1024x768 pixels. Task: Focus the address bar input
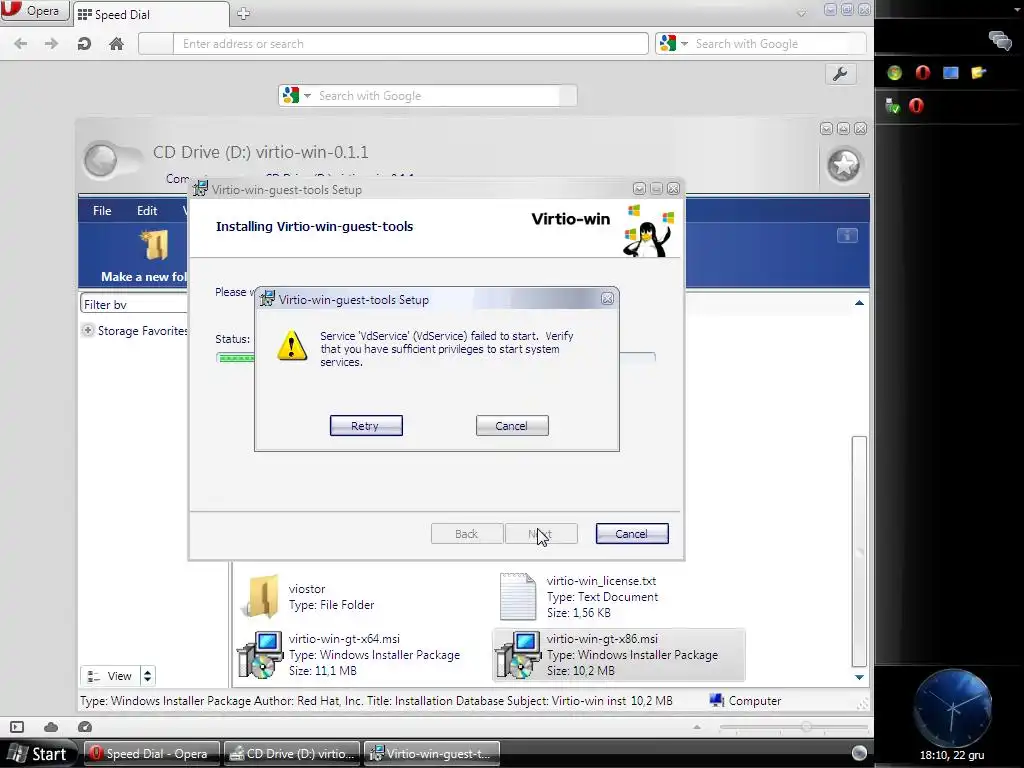(x=410, y=44)
